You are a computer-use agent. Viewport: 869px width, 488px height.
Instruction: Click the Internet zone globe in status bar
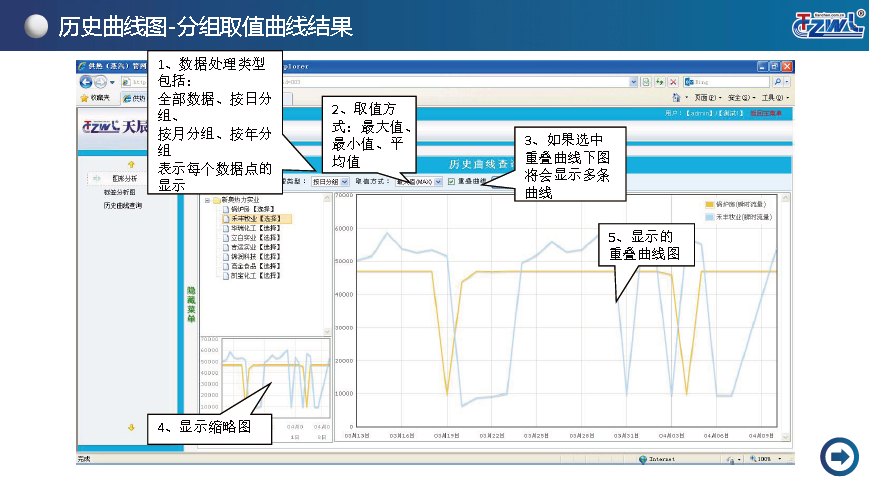pyautogui.click(x=643, y=459)
